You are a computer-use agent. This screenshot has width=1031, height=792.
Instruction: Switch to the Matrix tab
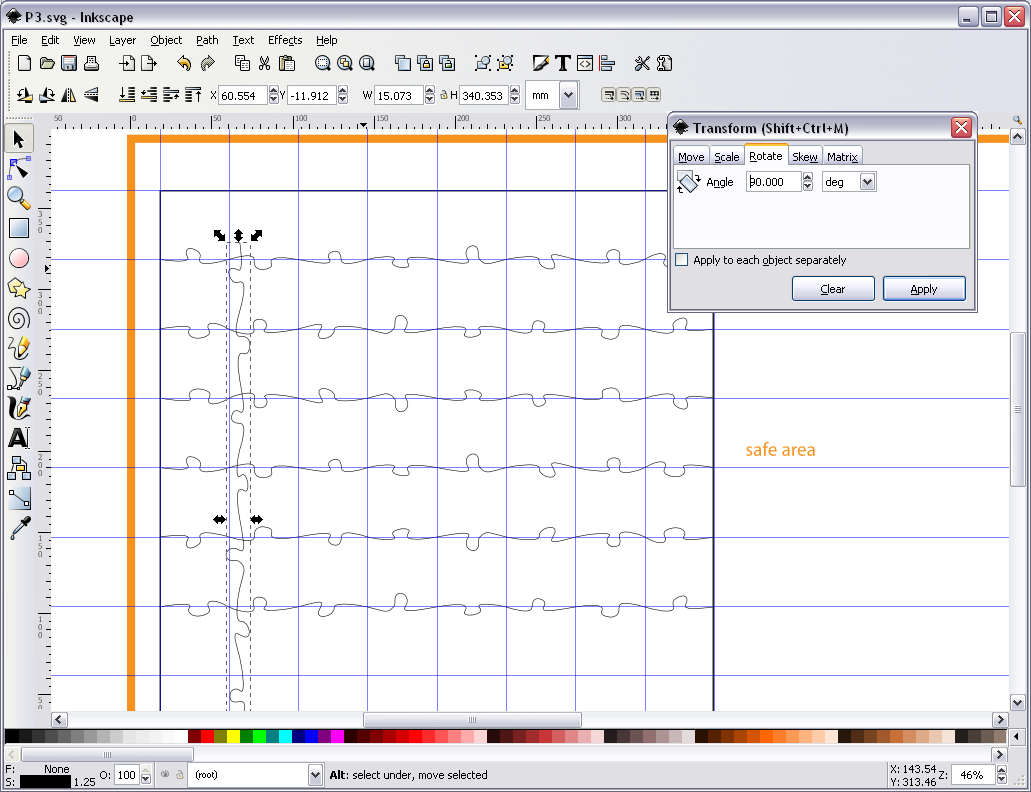[842, 156]
